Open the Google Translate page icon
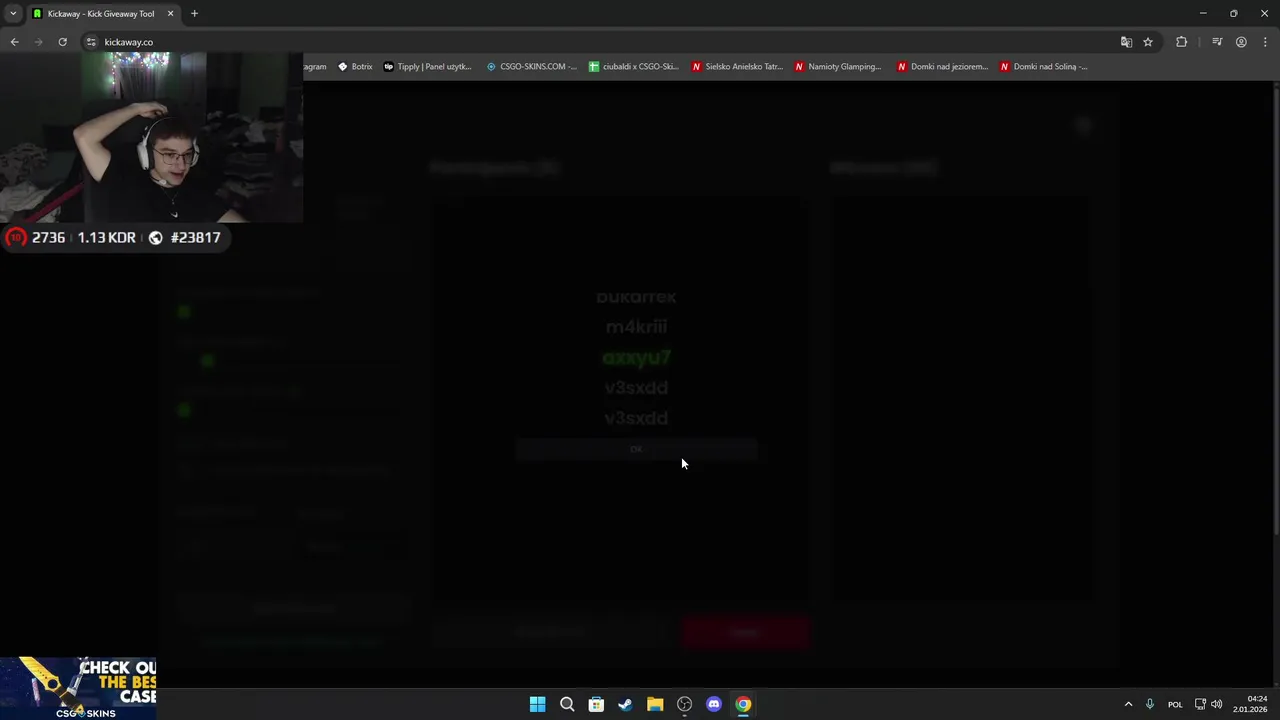The height and width of the screenshot is (720, 1280). pos(1126,42)
